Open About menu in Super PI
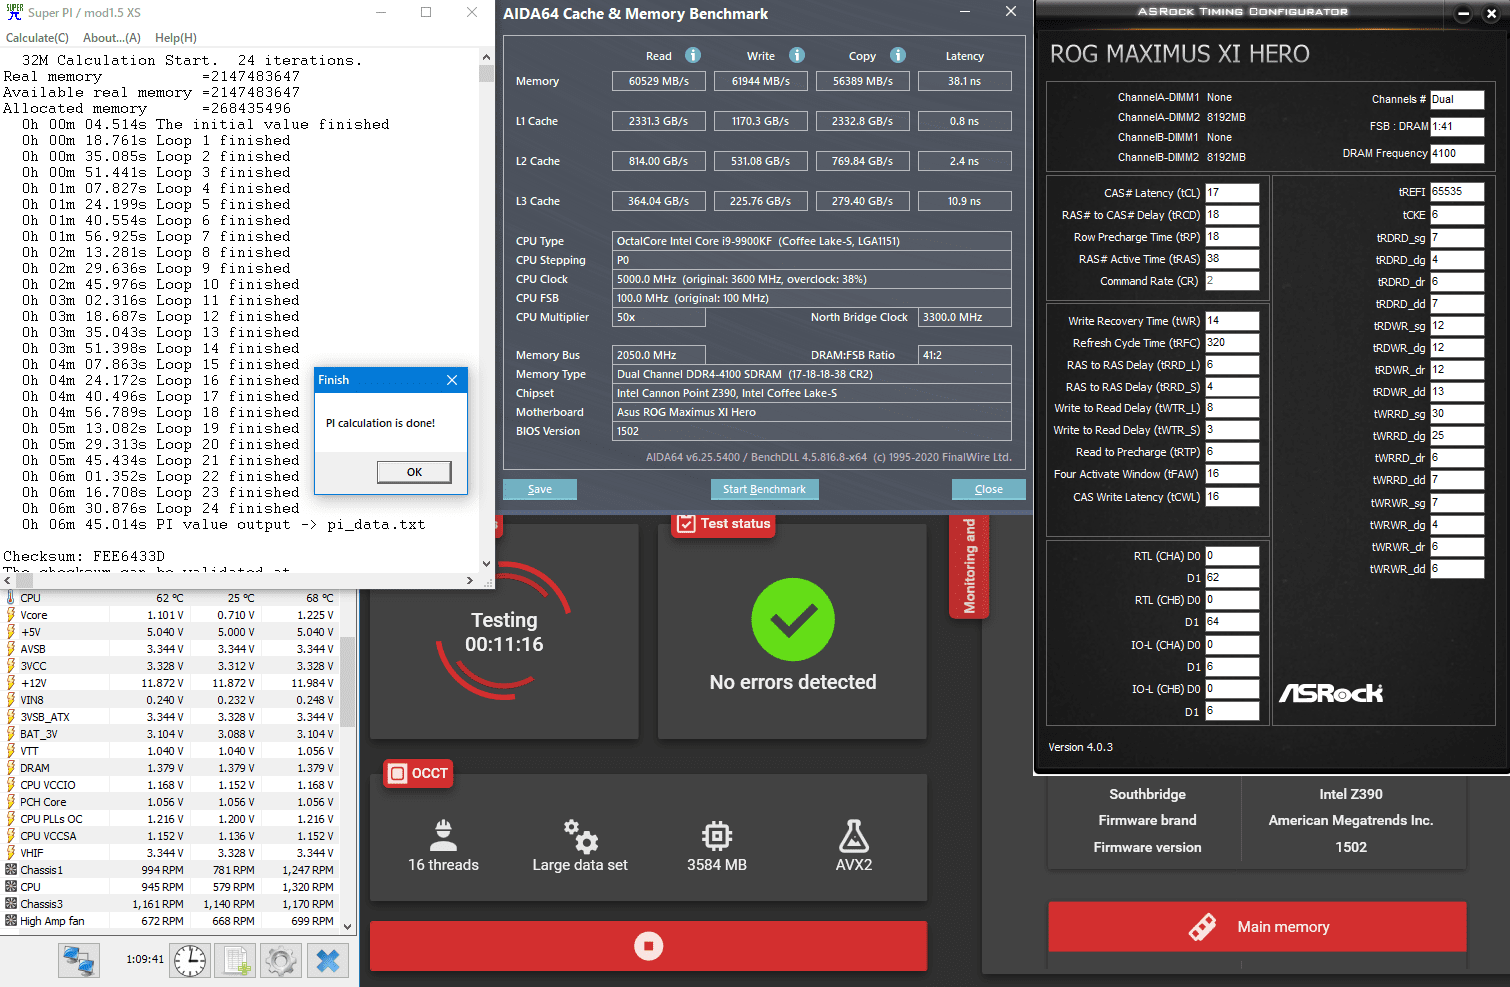The image size is (1510, 987). coord(112,38)
